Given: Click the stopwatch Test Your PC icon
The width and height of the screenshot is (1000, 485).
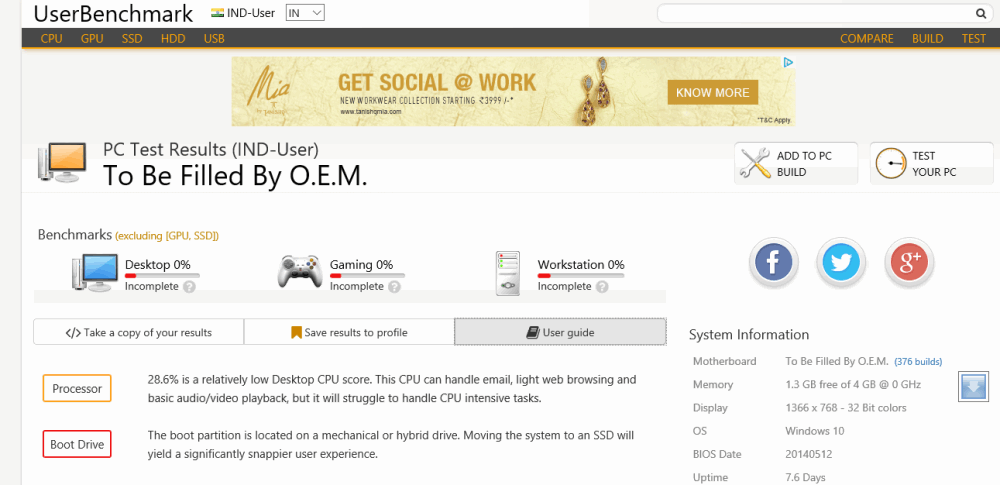Looking at the screenshot, I should coord(891,163).
